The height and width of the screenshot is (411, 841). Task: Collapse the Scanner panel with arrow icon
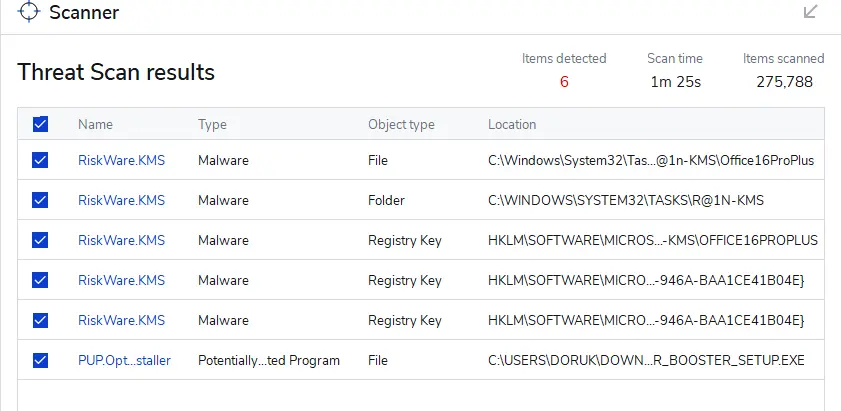(810, 12)
